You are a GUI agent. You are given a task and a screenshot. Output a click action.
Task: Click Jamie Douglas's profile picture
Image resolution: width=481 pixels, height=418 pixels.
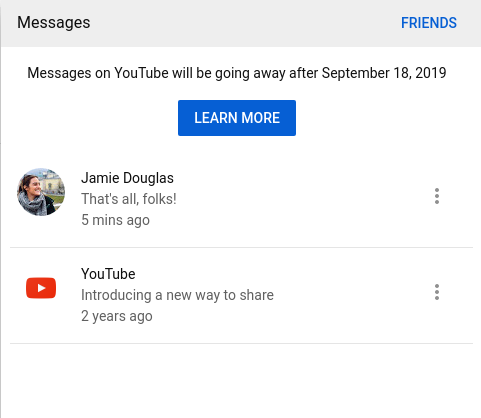[x=41, y=192]
